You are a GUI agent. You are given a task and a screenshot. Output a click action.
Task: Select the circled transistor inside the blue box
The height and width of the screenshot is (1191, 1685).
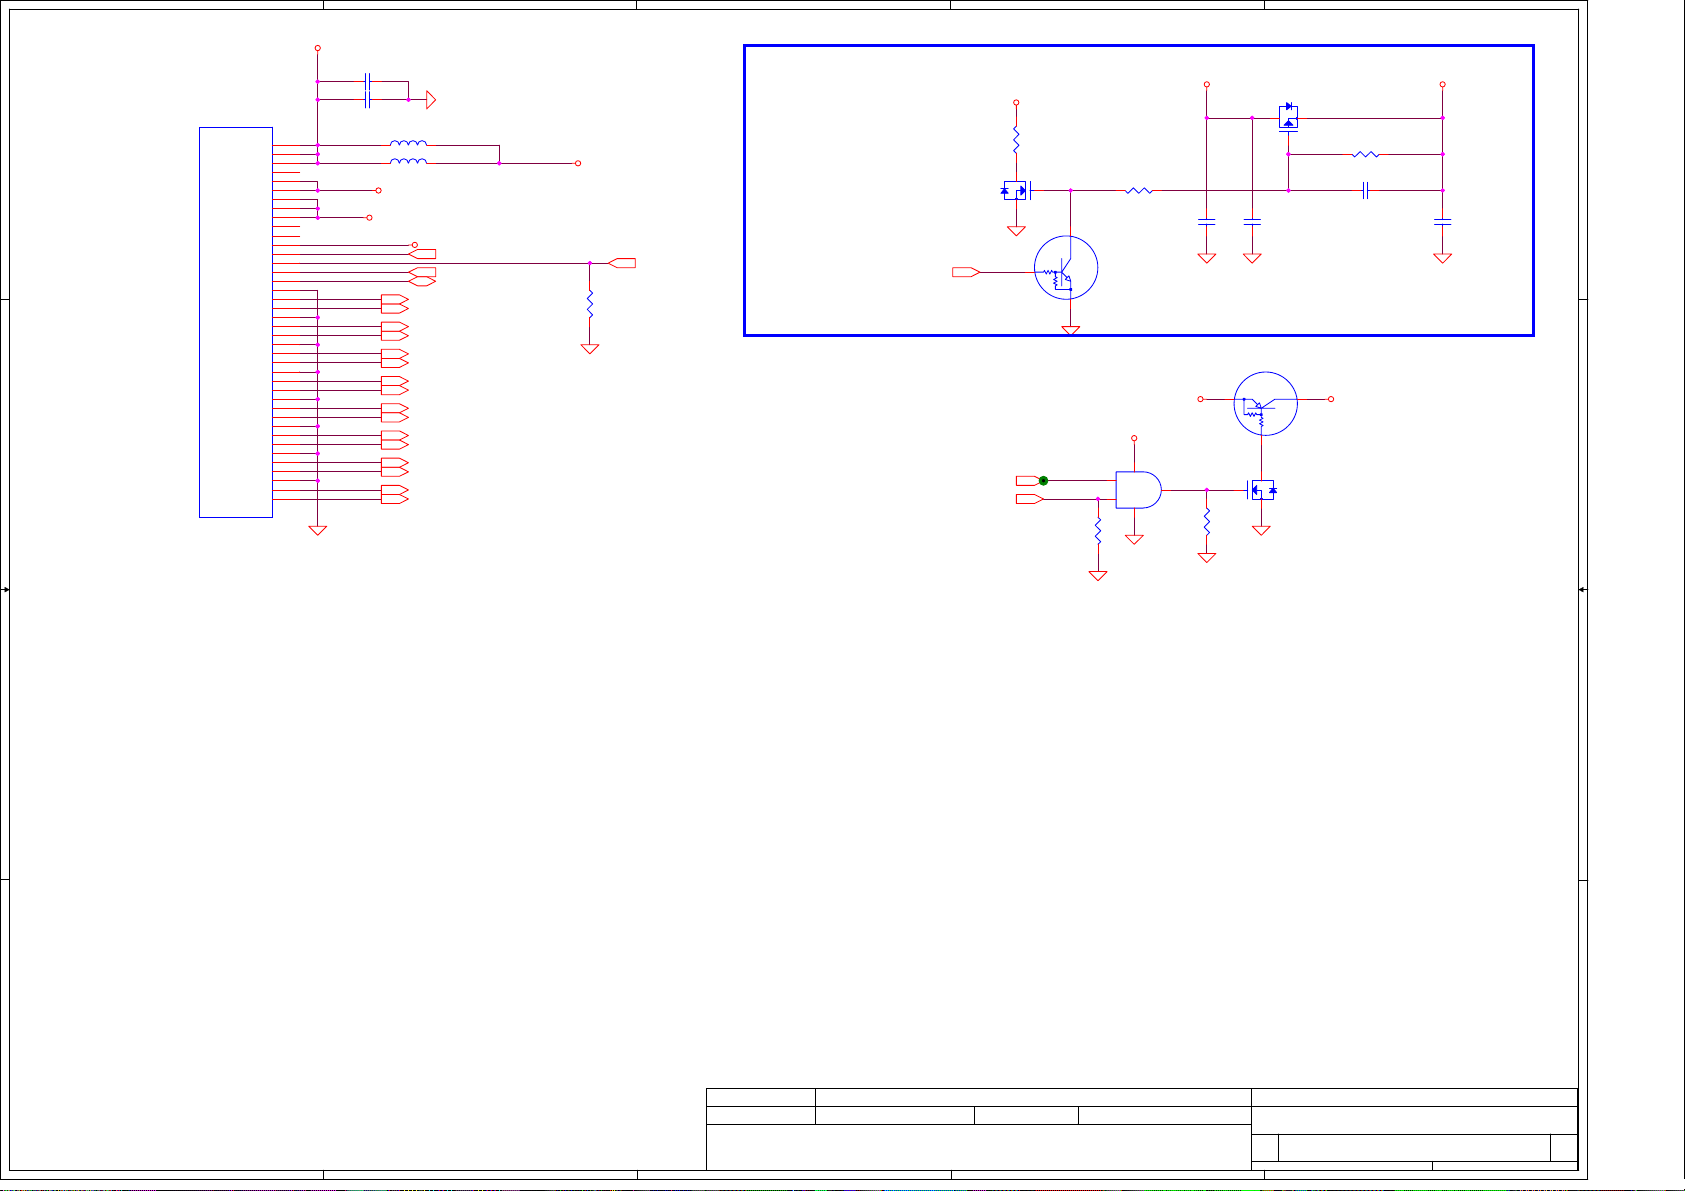1066,268
